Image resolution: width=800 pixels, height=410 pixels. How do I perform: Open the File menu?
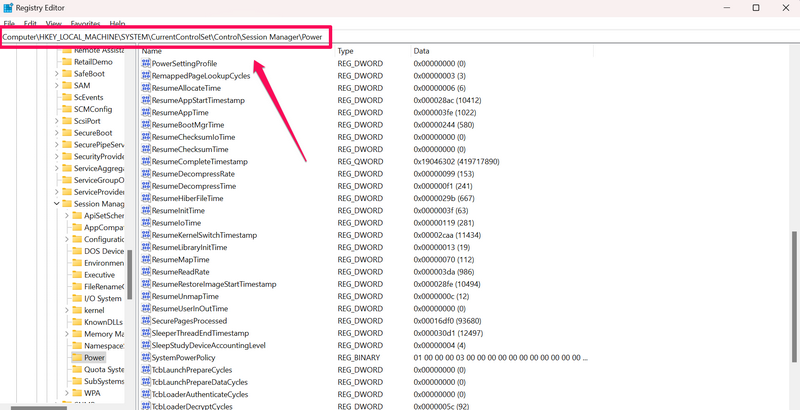click(x=9, y=22)
